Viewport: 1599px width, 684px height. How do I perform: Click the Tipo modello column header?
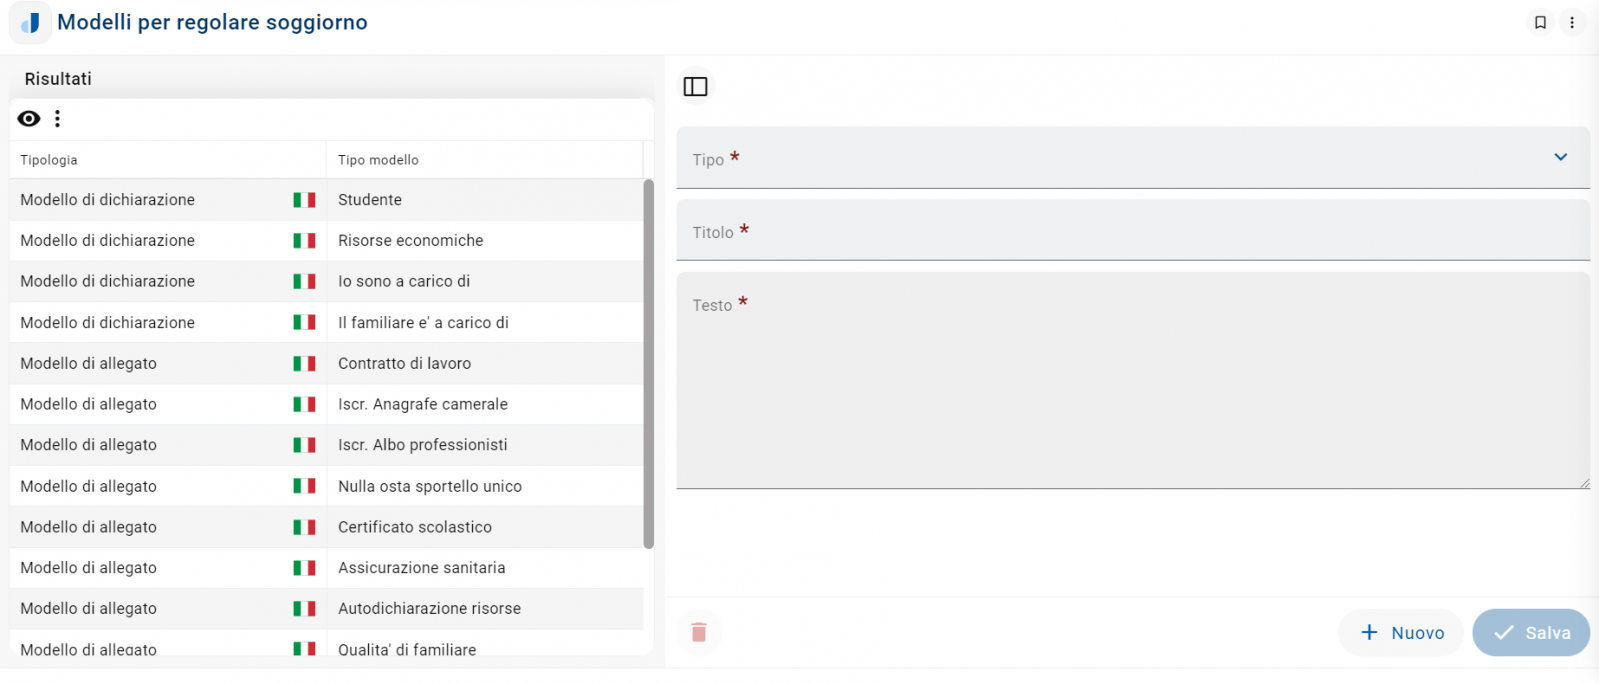point(378,160)
